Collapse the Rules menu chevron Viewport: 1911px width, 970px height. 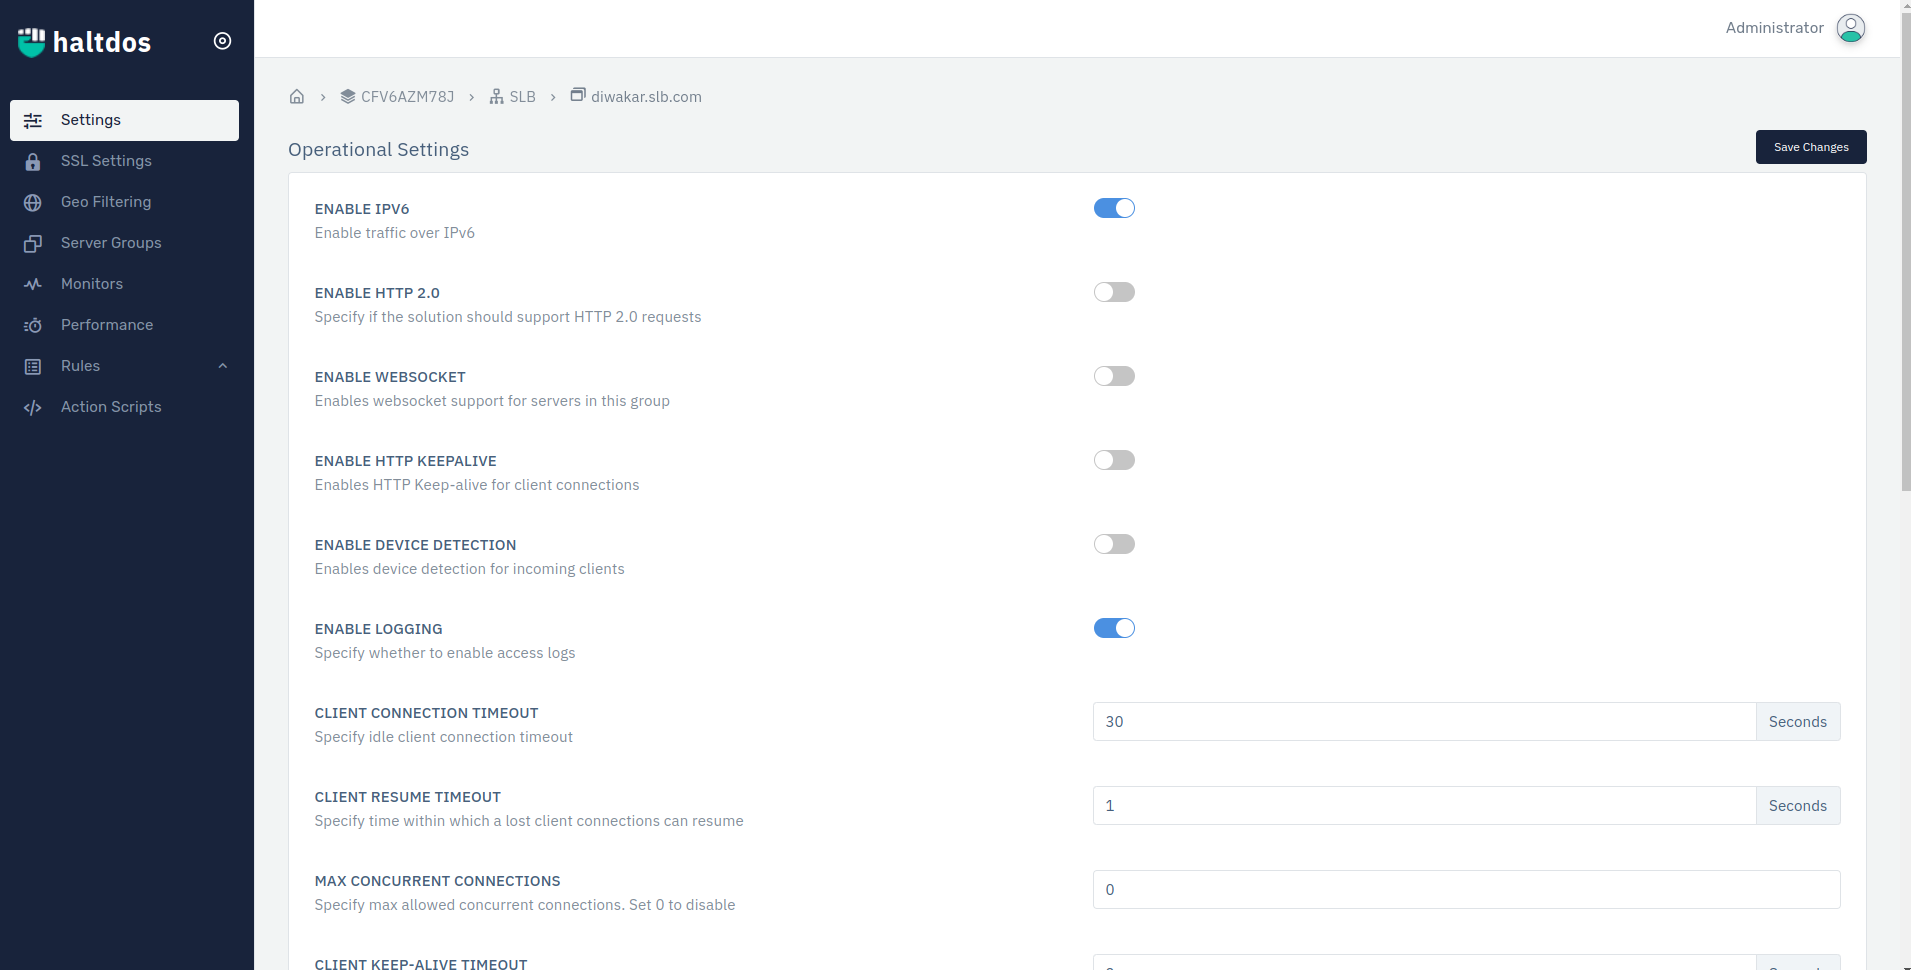(223, 366)
